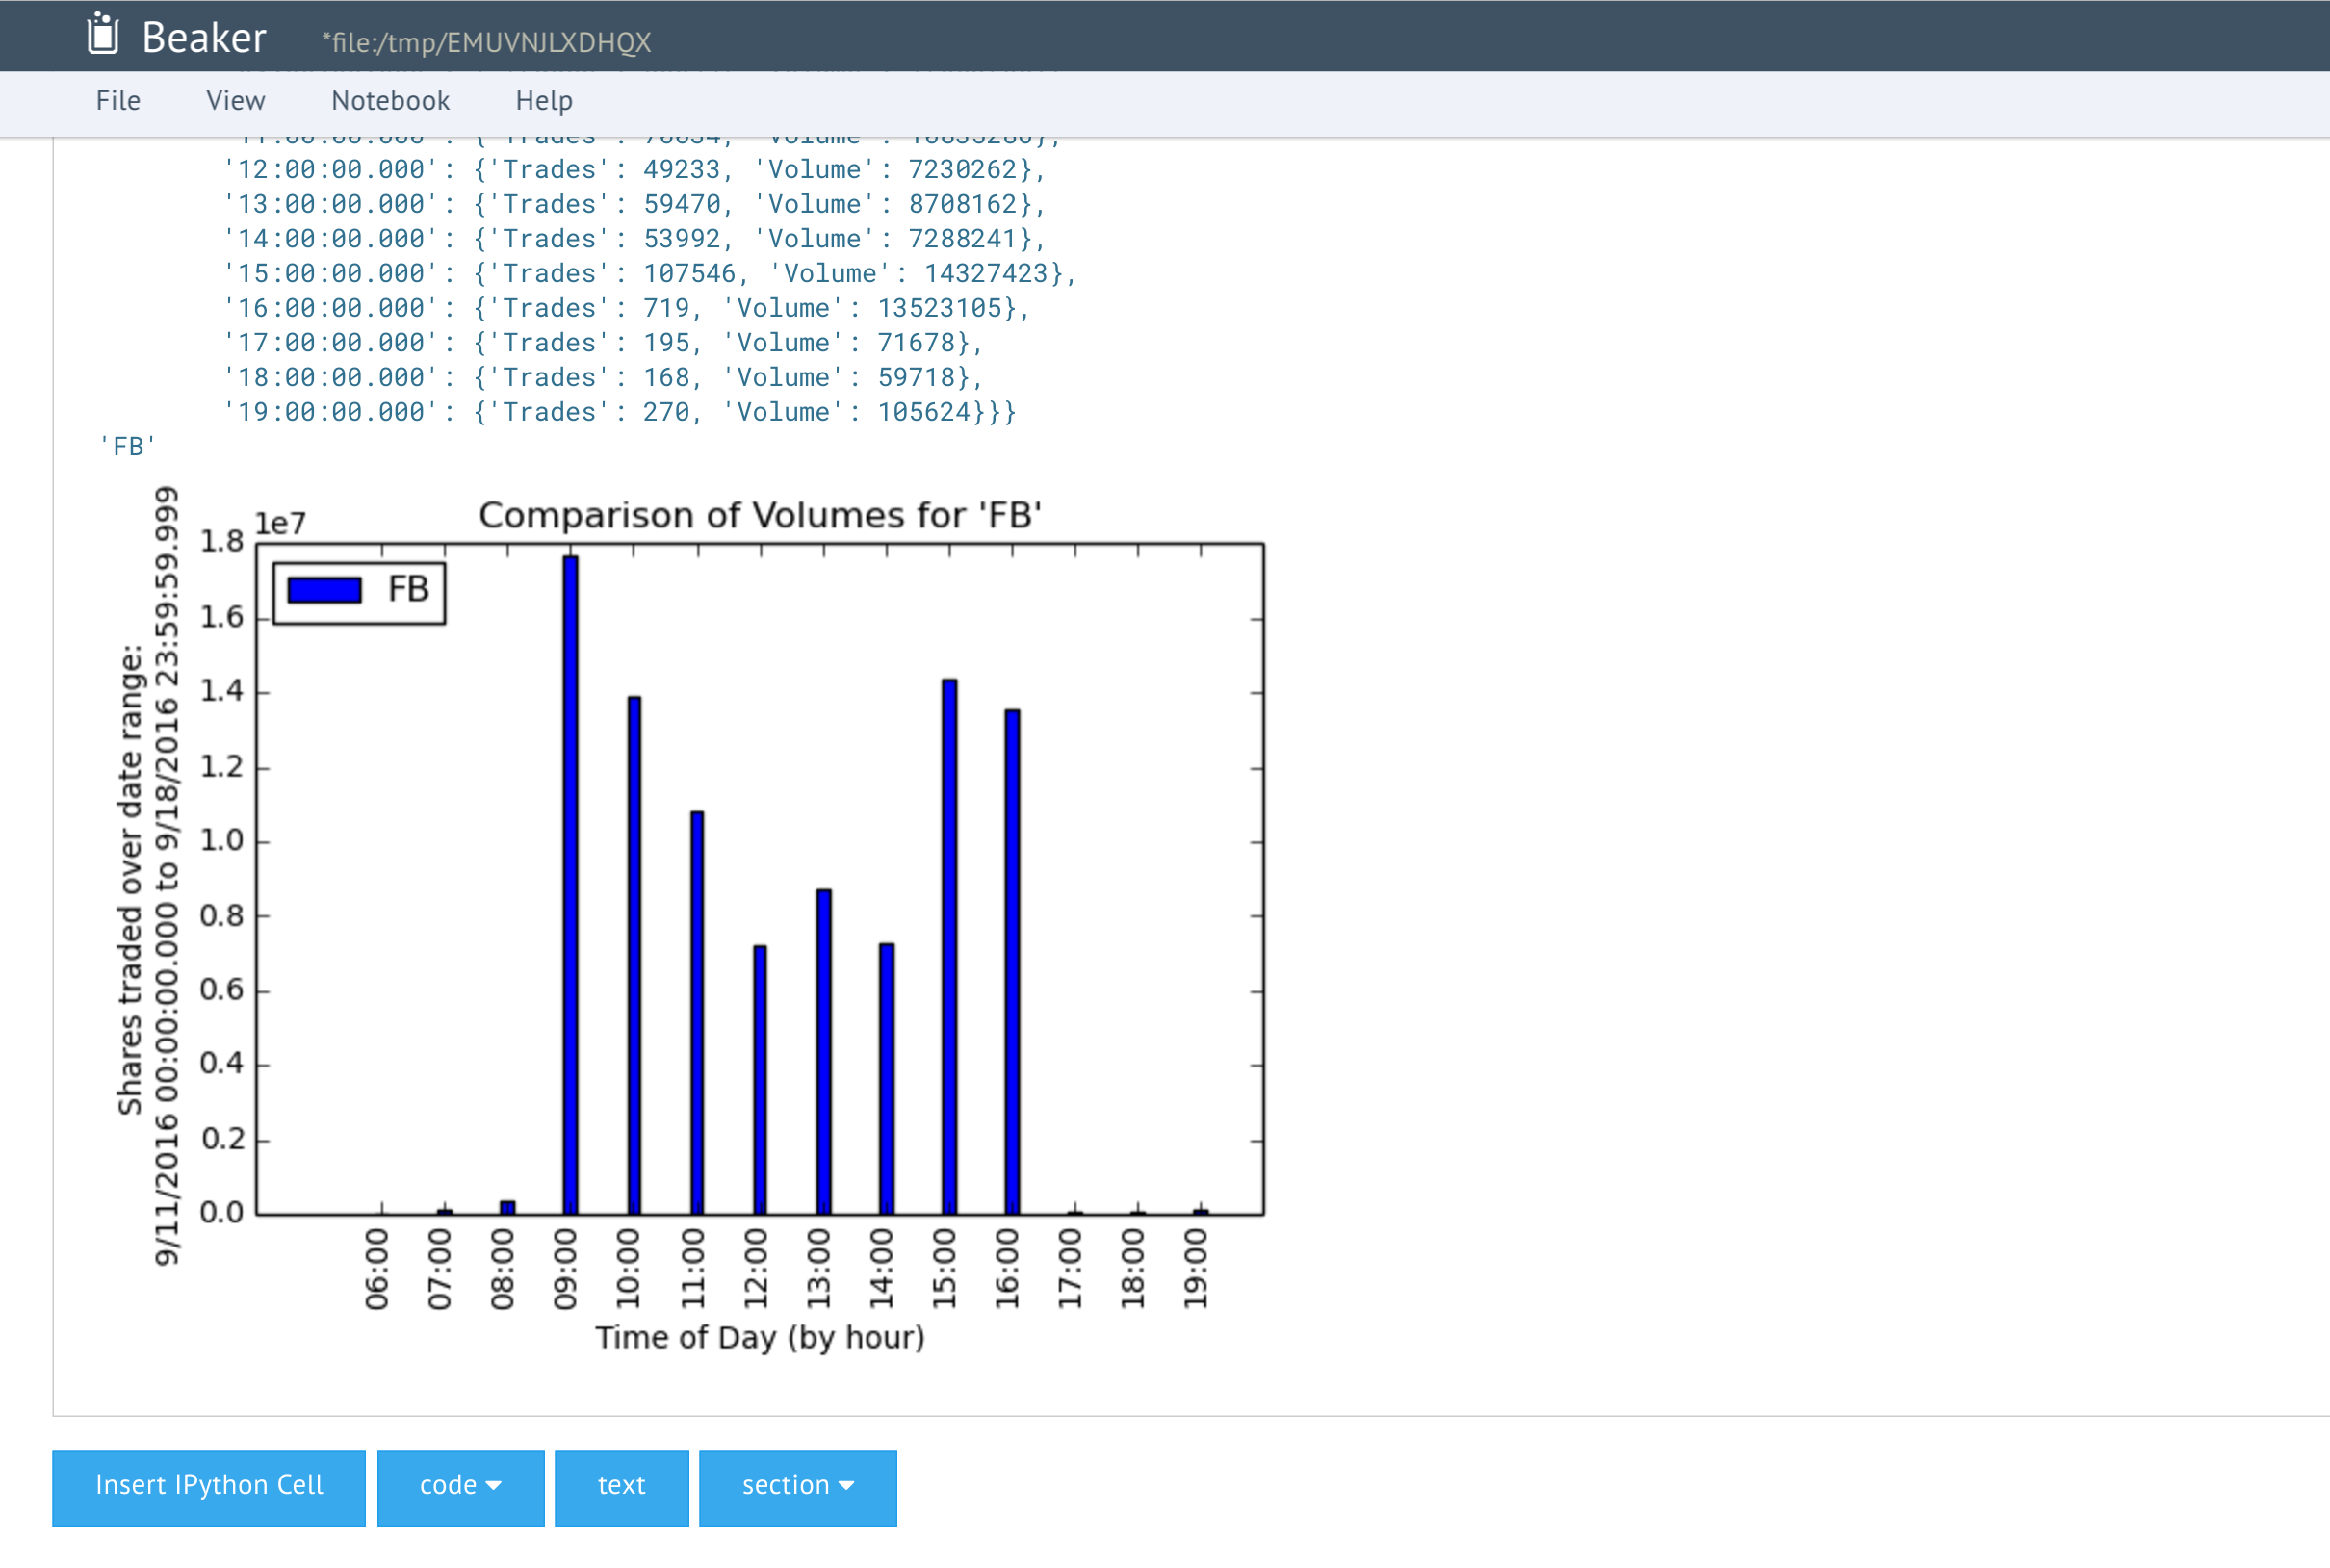Image resolution: width=2330 pixels, height=1568 pixels.
Task: Click the Beaker logo icon
Action: [x=102, y=34]
